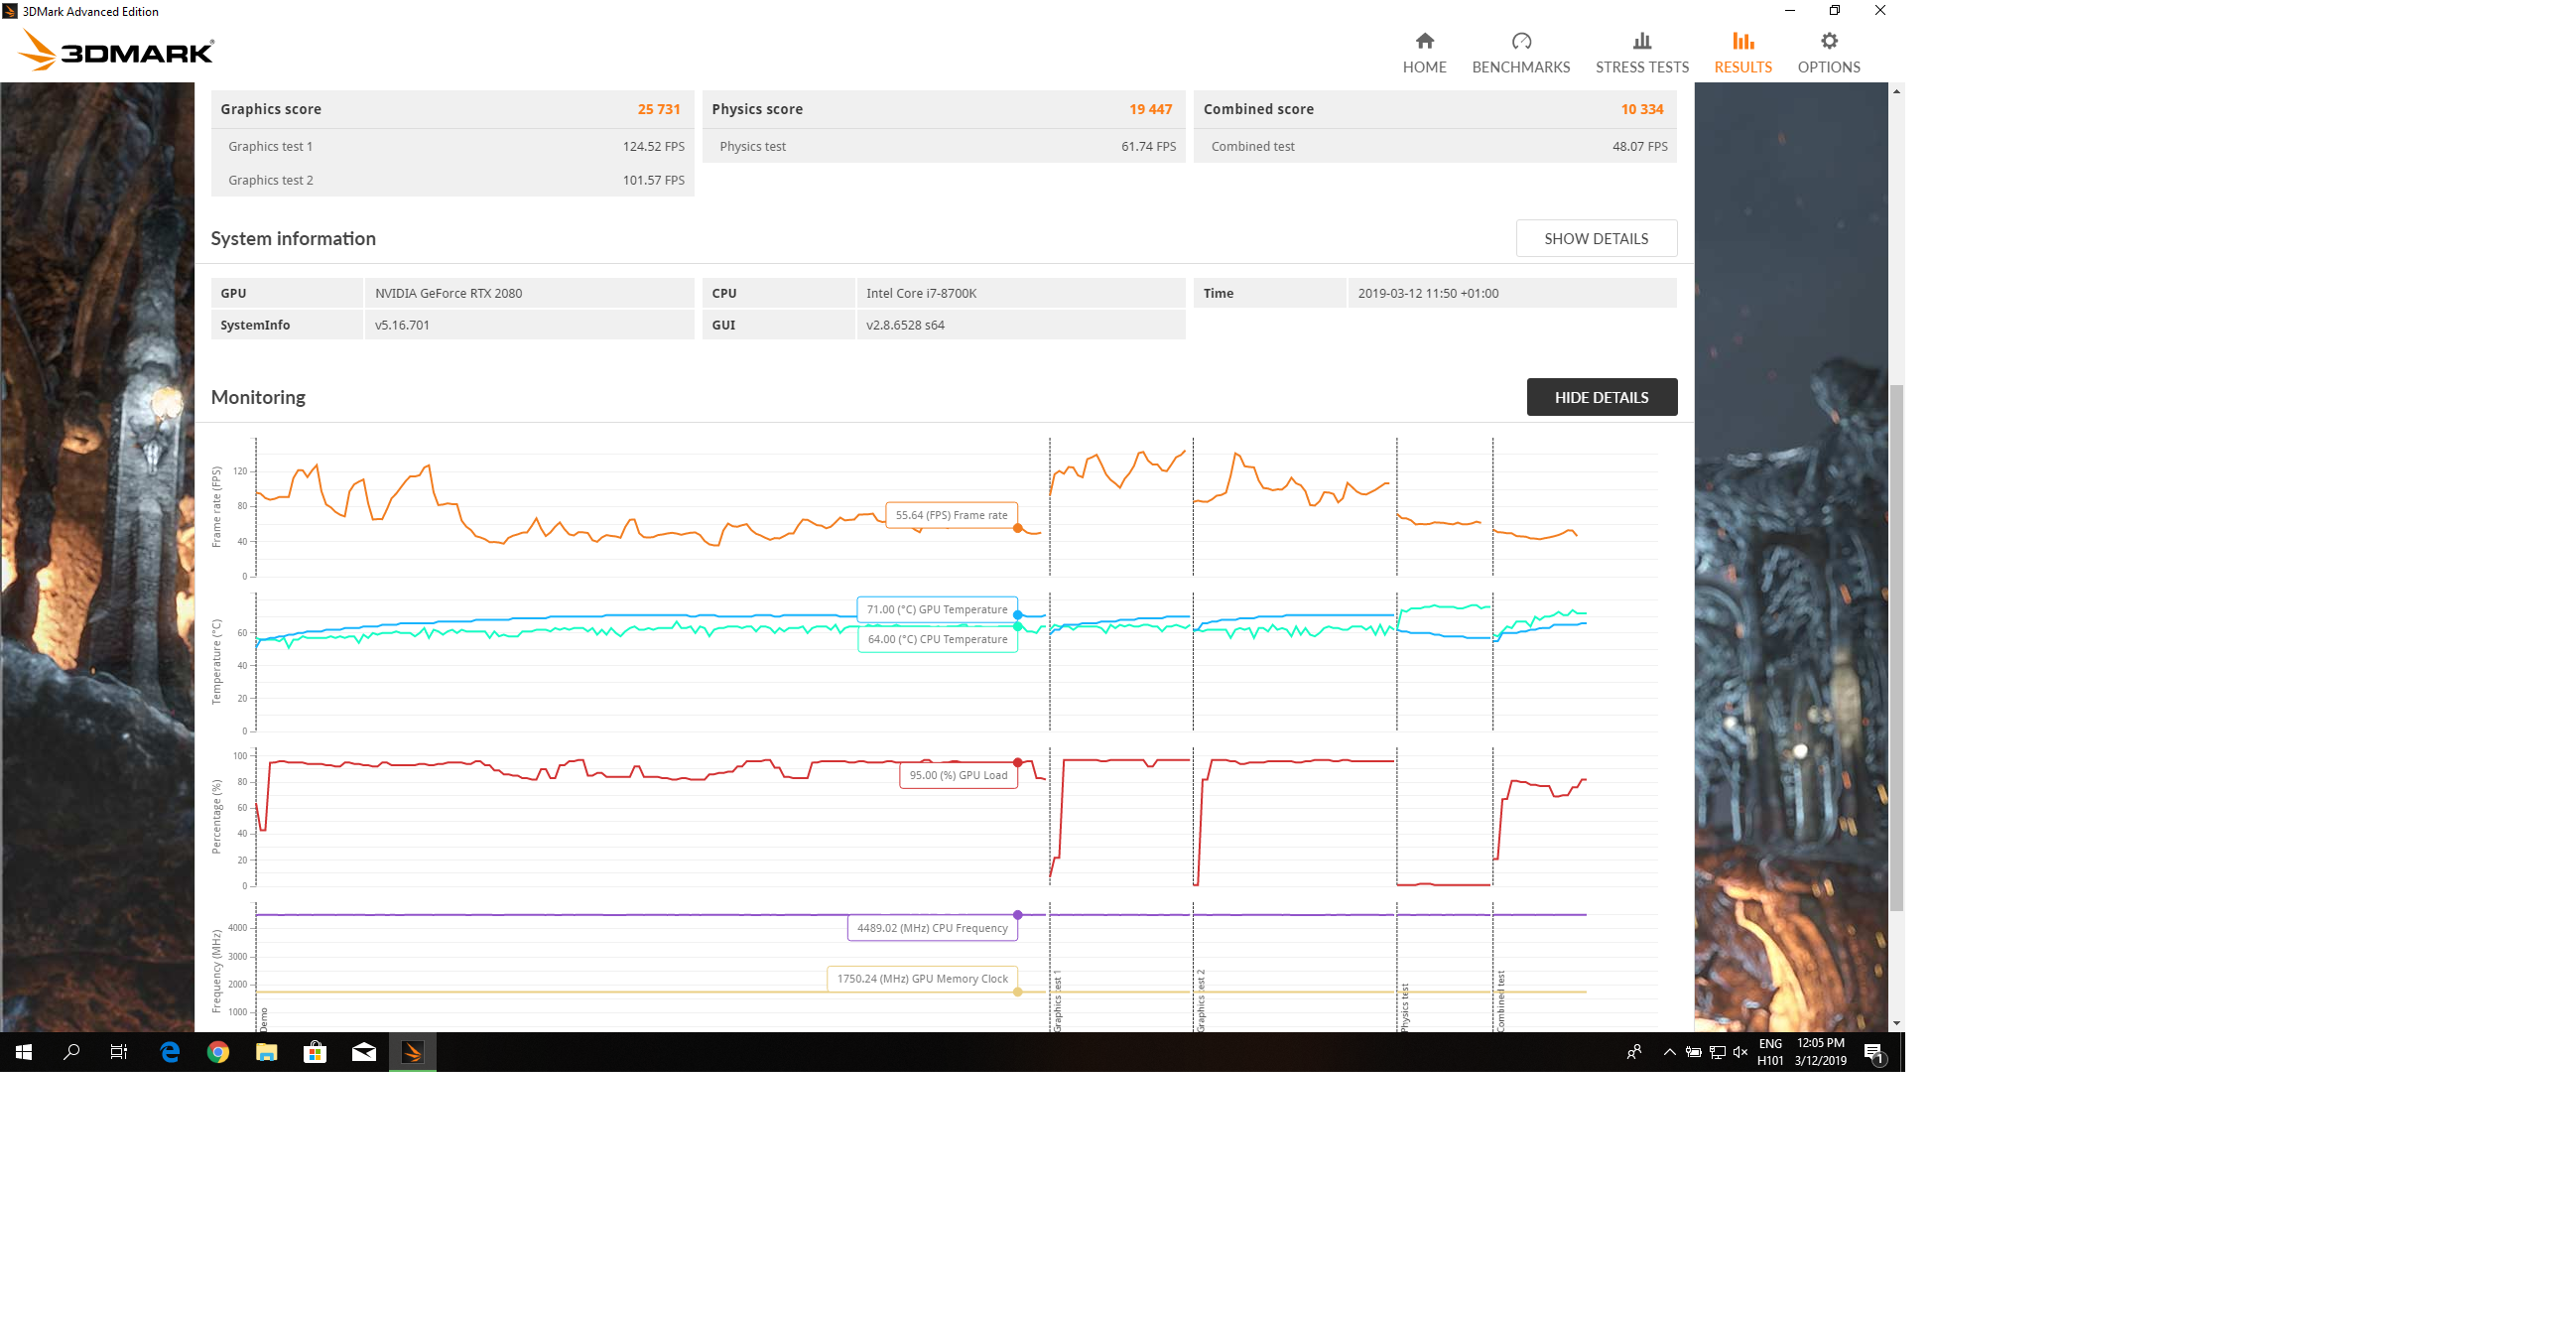Screen dimensions: 2576x1324
Task: Click the Physics score value 19 447
Action: (x=1150, y=109)
